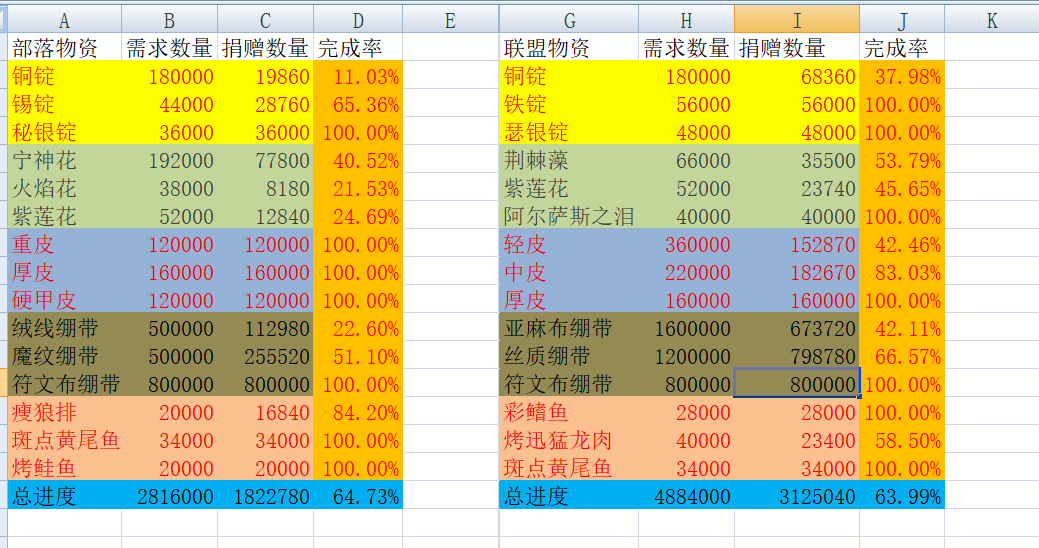Click the select-all corner of the grid
Screen dimensions: 1039x548
tap(3, 20)
